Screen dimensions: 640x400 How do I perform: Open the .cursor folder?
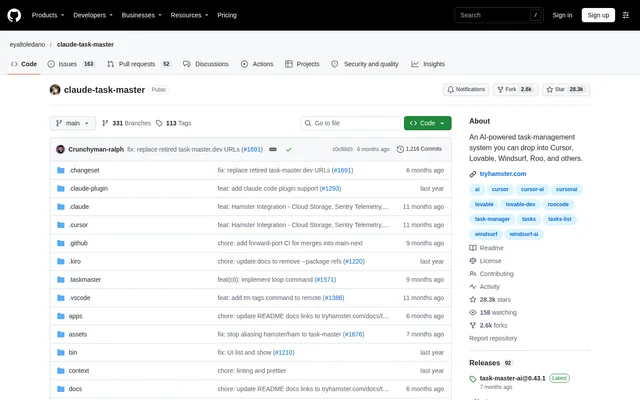pyautogui.click(x=78, y=225)
